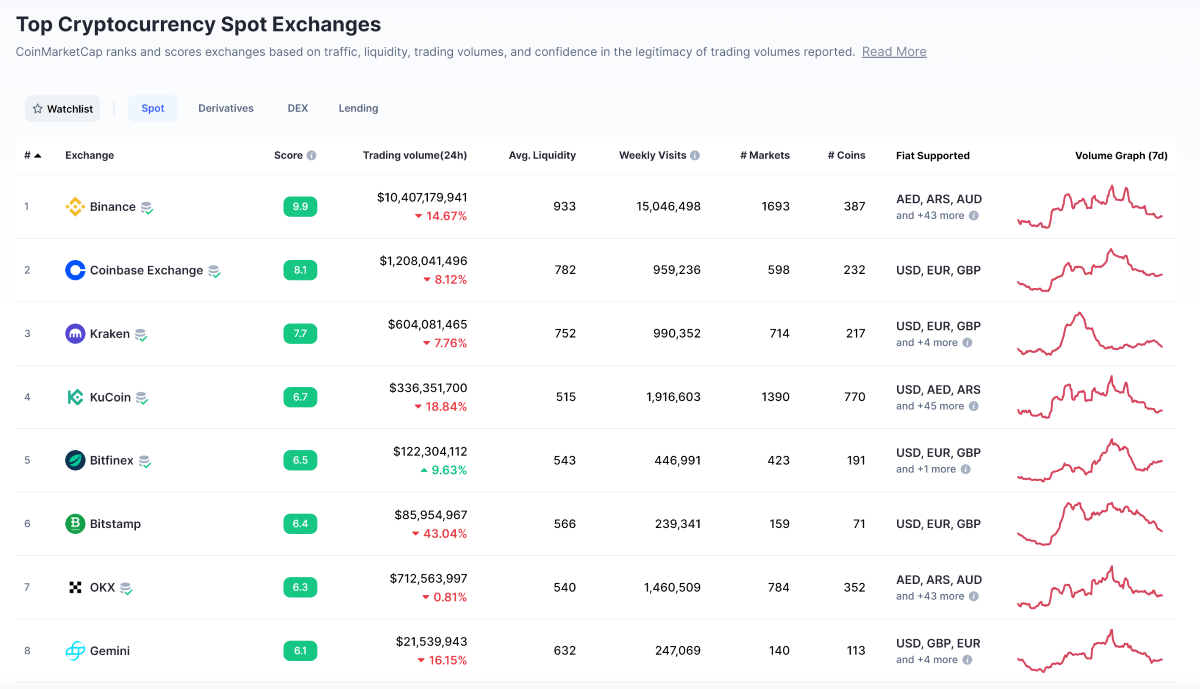Screen dimensions: 1200x689
Task: Expand Binance's '+43 more' fiat list
Action: pyautogui.click(x=936, y=216)
